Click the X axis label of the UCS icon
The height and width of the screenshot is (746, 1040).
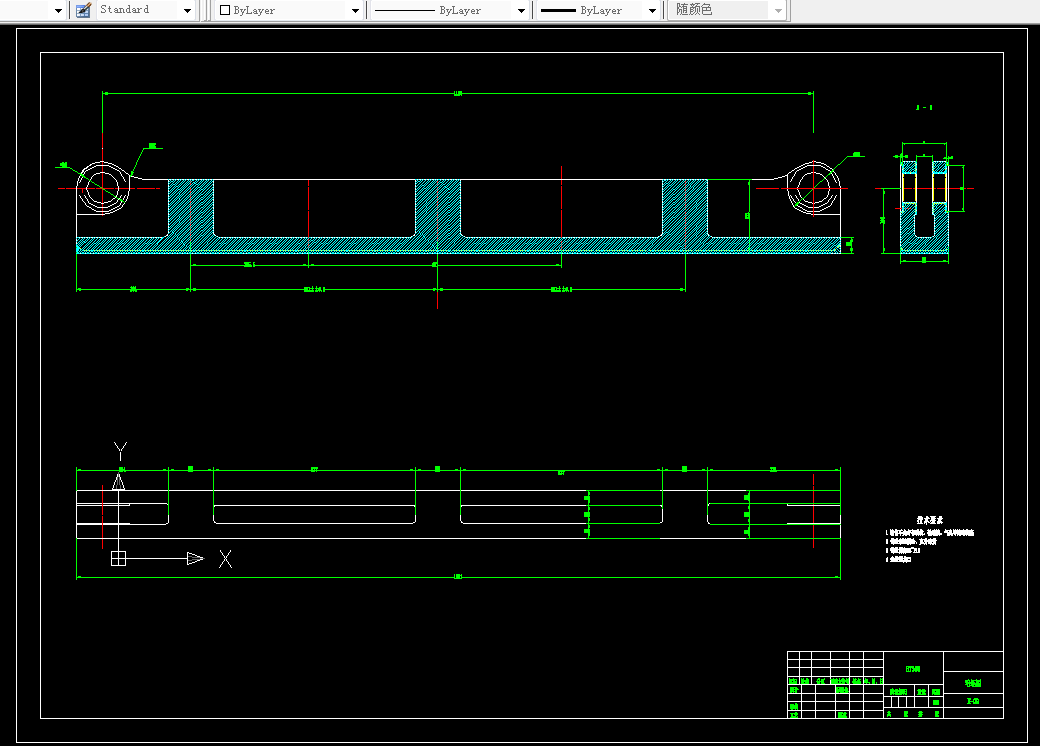tap(226, 559)
